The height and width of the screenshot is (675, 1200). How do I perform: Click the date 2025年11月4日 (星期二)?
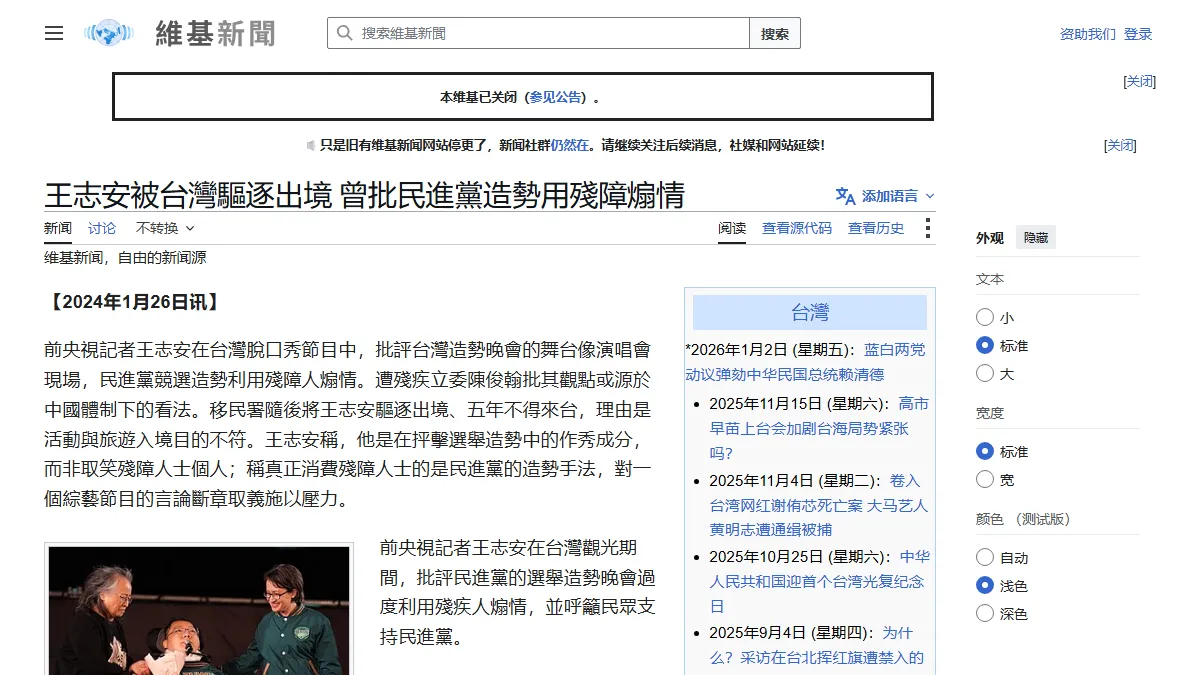(792, 481)
